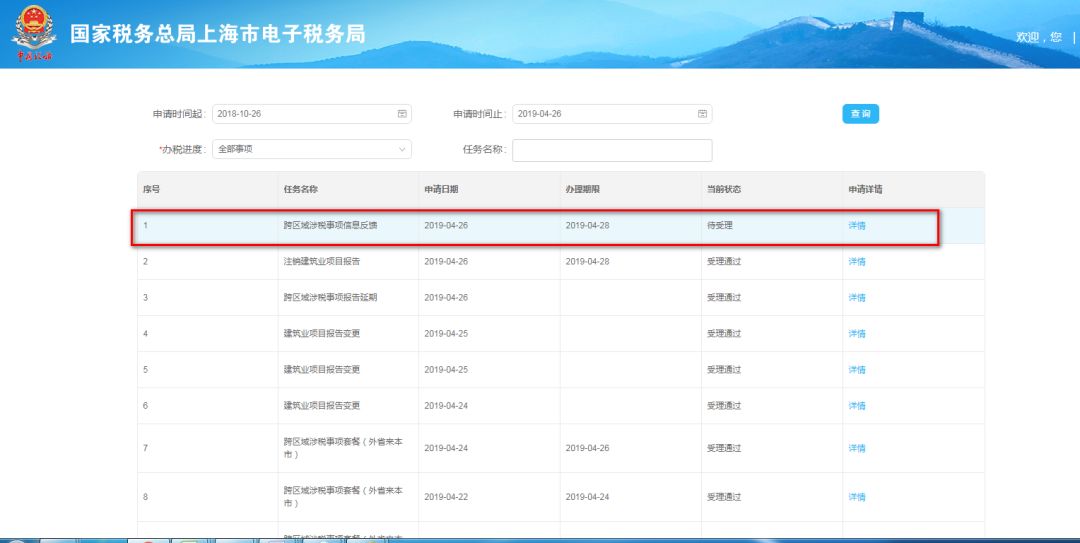Focus the 任务名称 text input
Viewport: 1080px width, 543px height.
(612, 150)
